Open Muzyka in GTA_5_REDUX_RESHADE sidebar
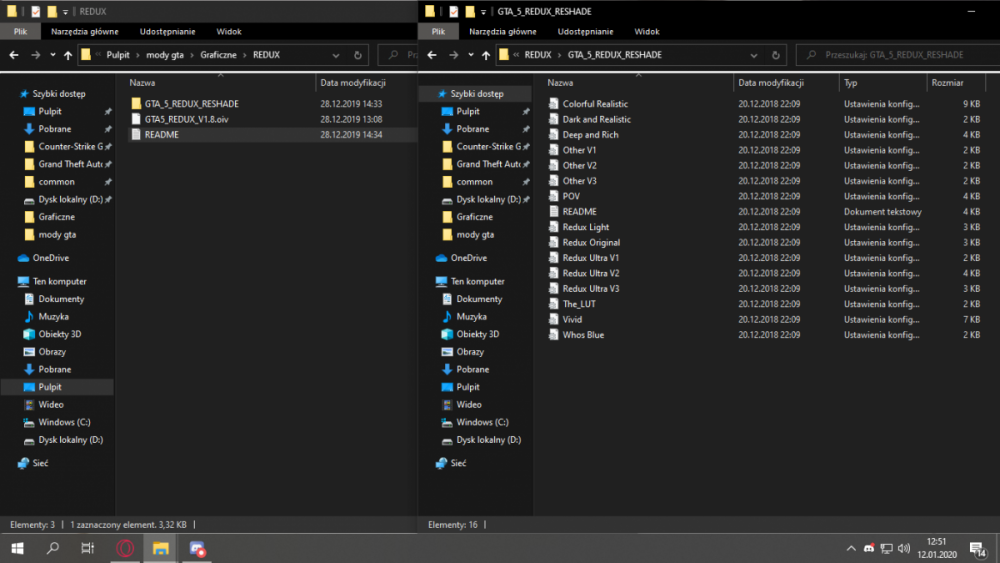Screen dimensions: 1000x563 point(471,317)
